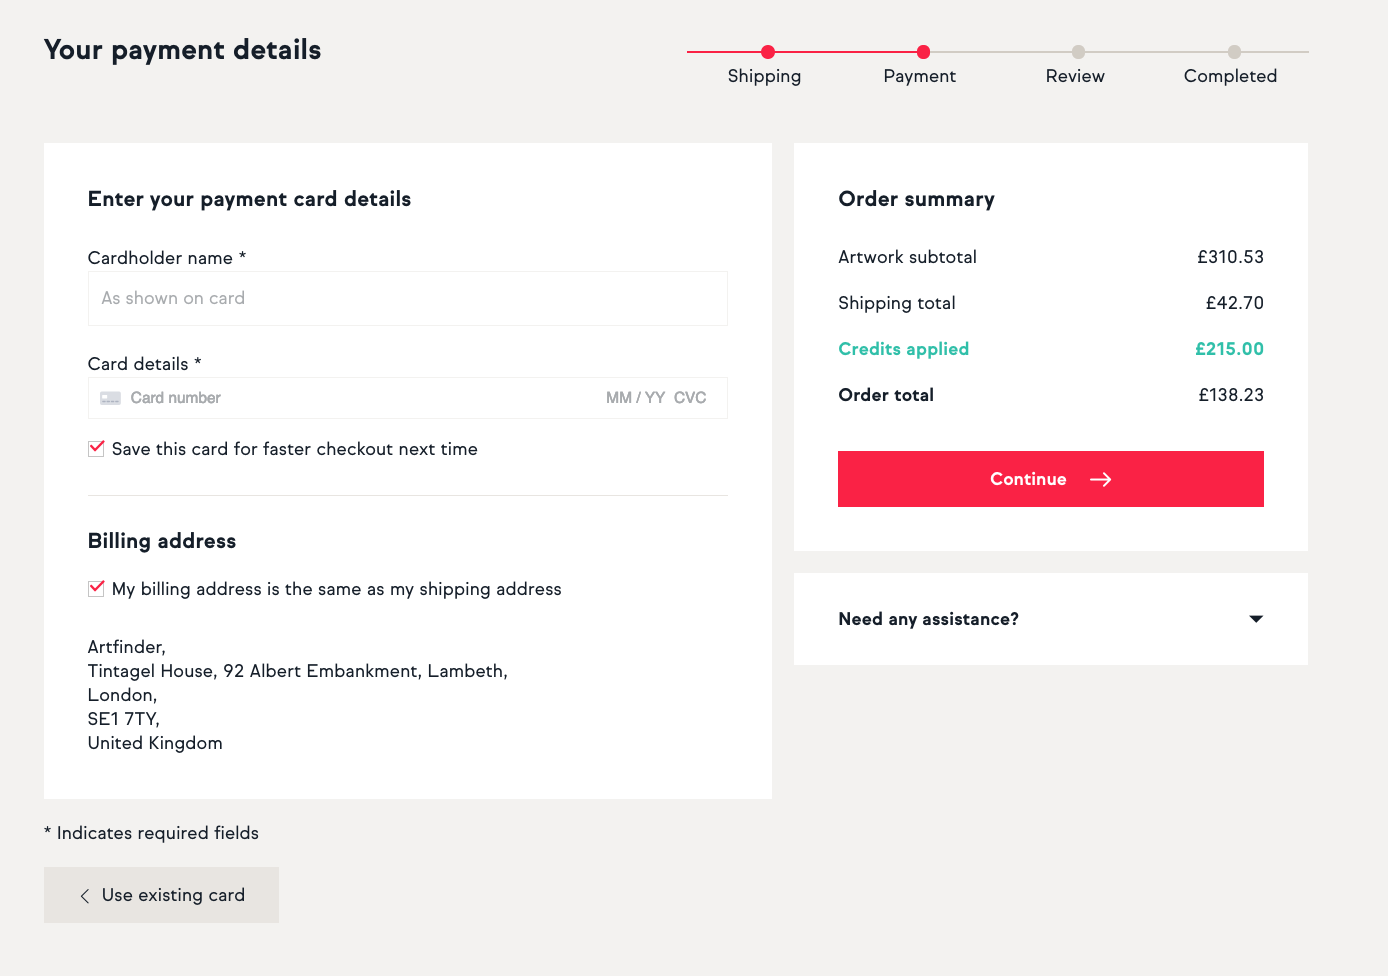Click the arrow icon on Continue button
This screenshot has width=1388, height=976.
[1100, 480]
